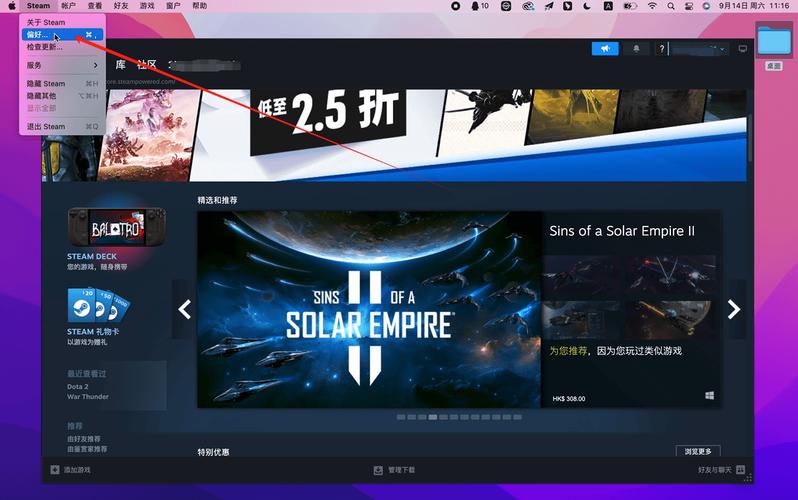Open the 帮助 menu bar item
The image size is (798, 500).
point(200,6)
